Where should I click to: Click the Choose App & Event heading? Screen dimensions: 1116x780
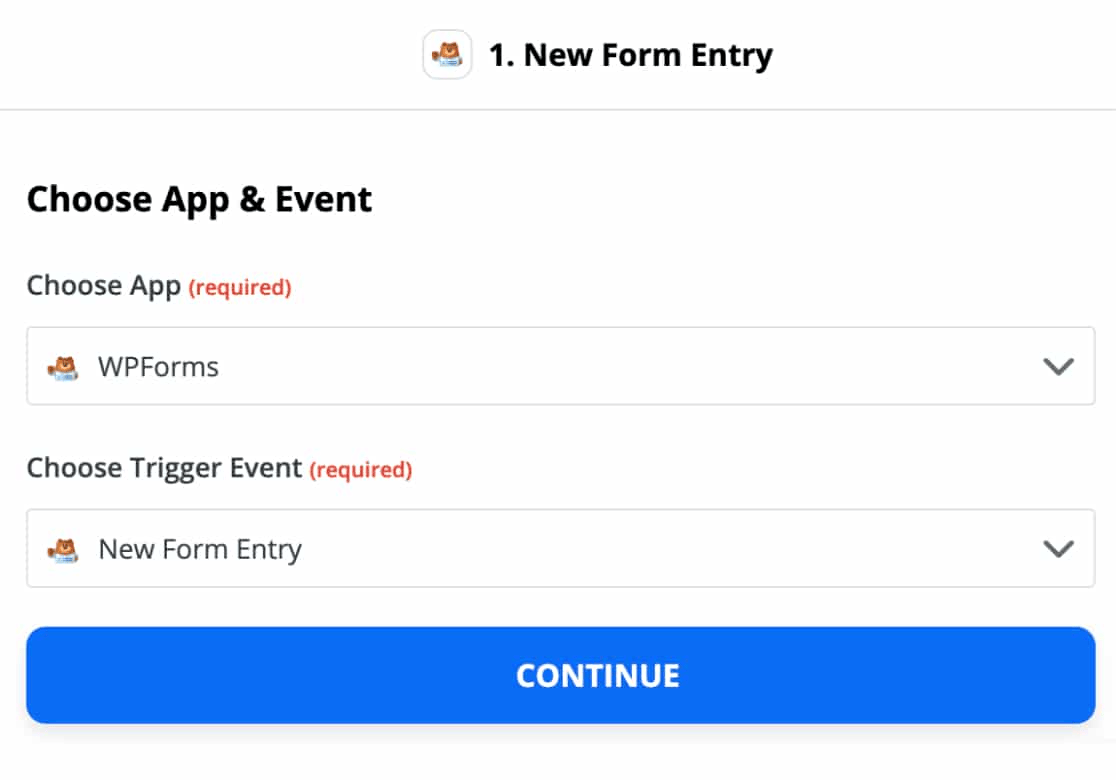pyautogui.click(x=199, y=199)
